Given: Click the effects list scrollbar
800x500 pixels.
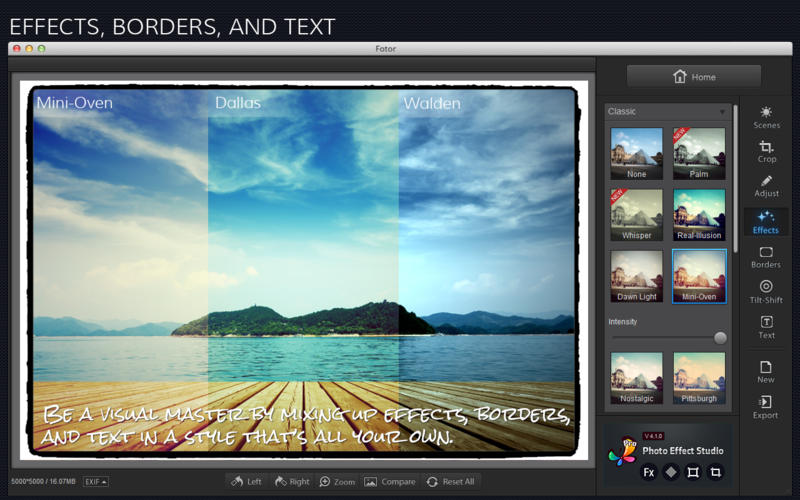Looking at the screenshot, I should [735, 179].
